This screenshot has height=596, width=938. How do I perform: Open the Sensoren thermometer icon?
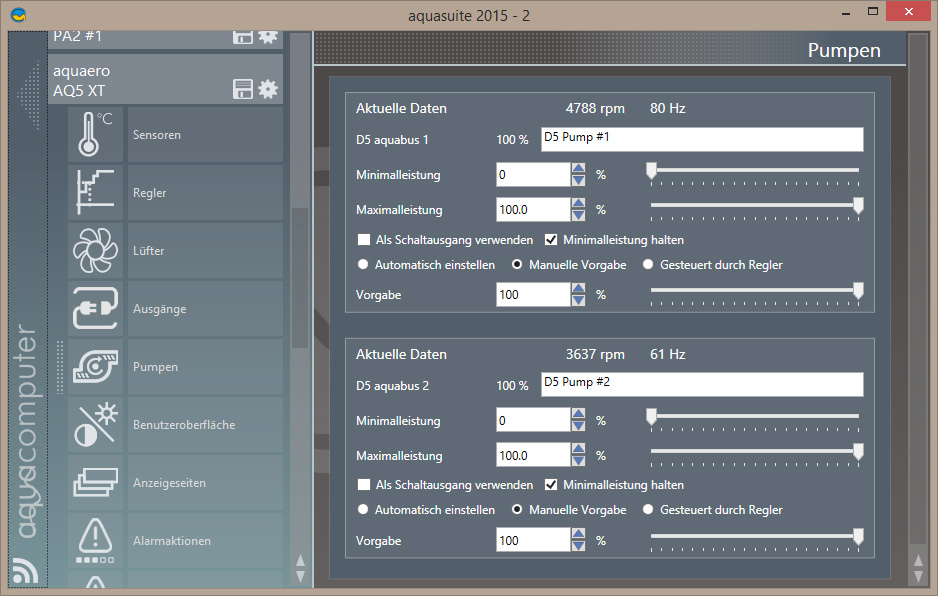tap(96, 135)
